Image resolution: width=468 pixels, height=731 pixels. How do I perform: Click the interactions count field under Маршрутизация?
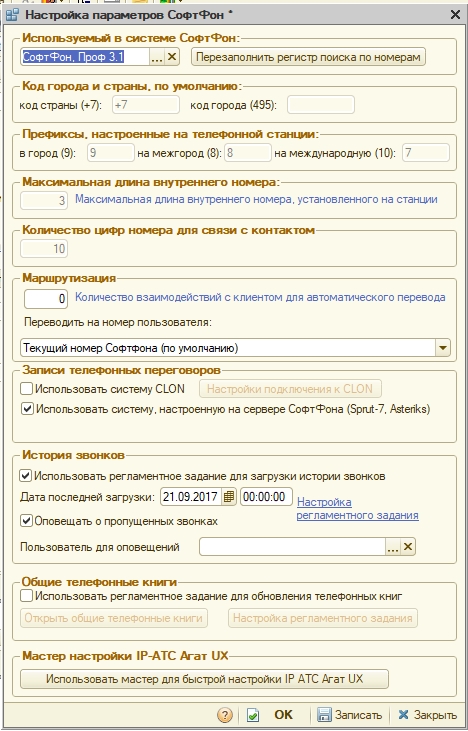pos(46,299)
